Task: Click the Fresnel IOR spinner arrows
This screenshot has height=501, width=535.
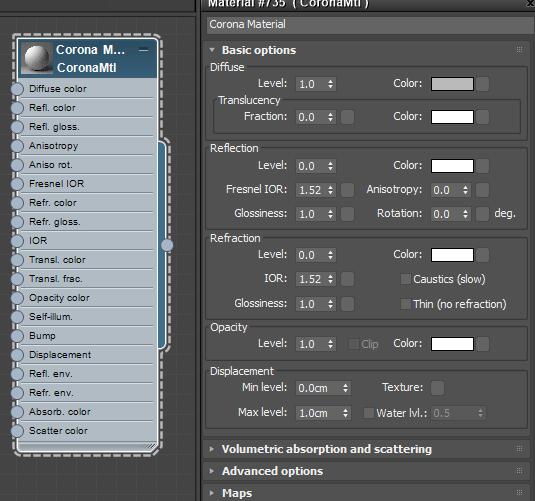Action: tap(330, 190)
